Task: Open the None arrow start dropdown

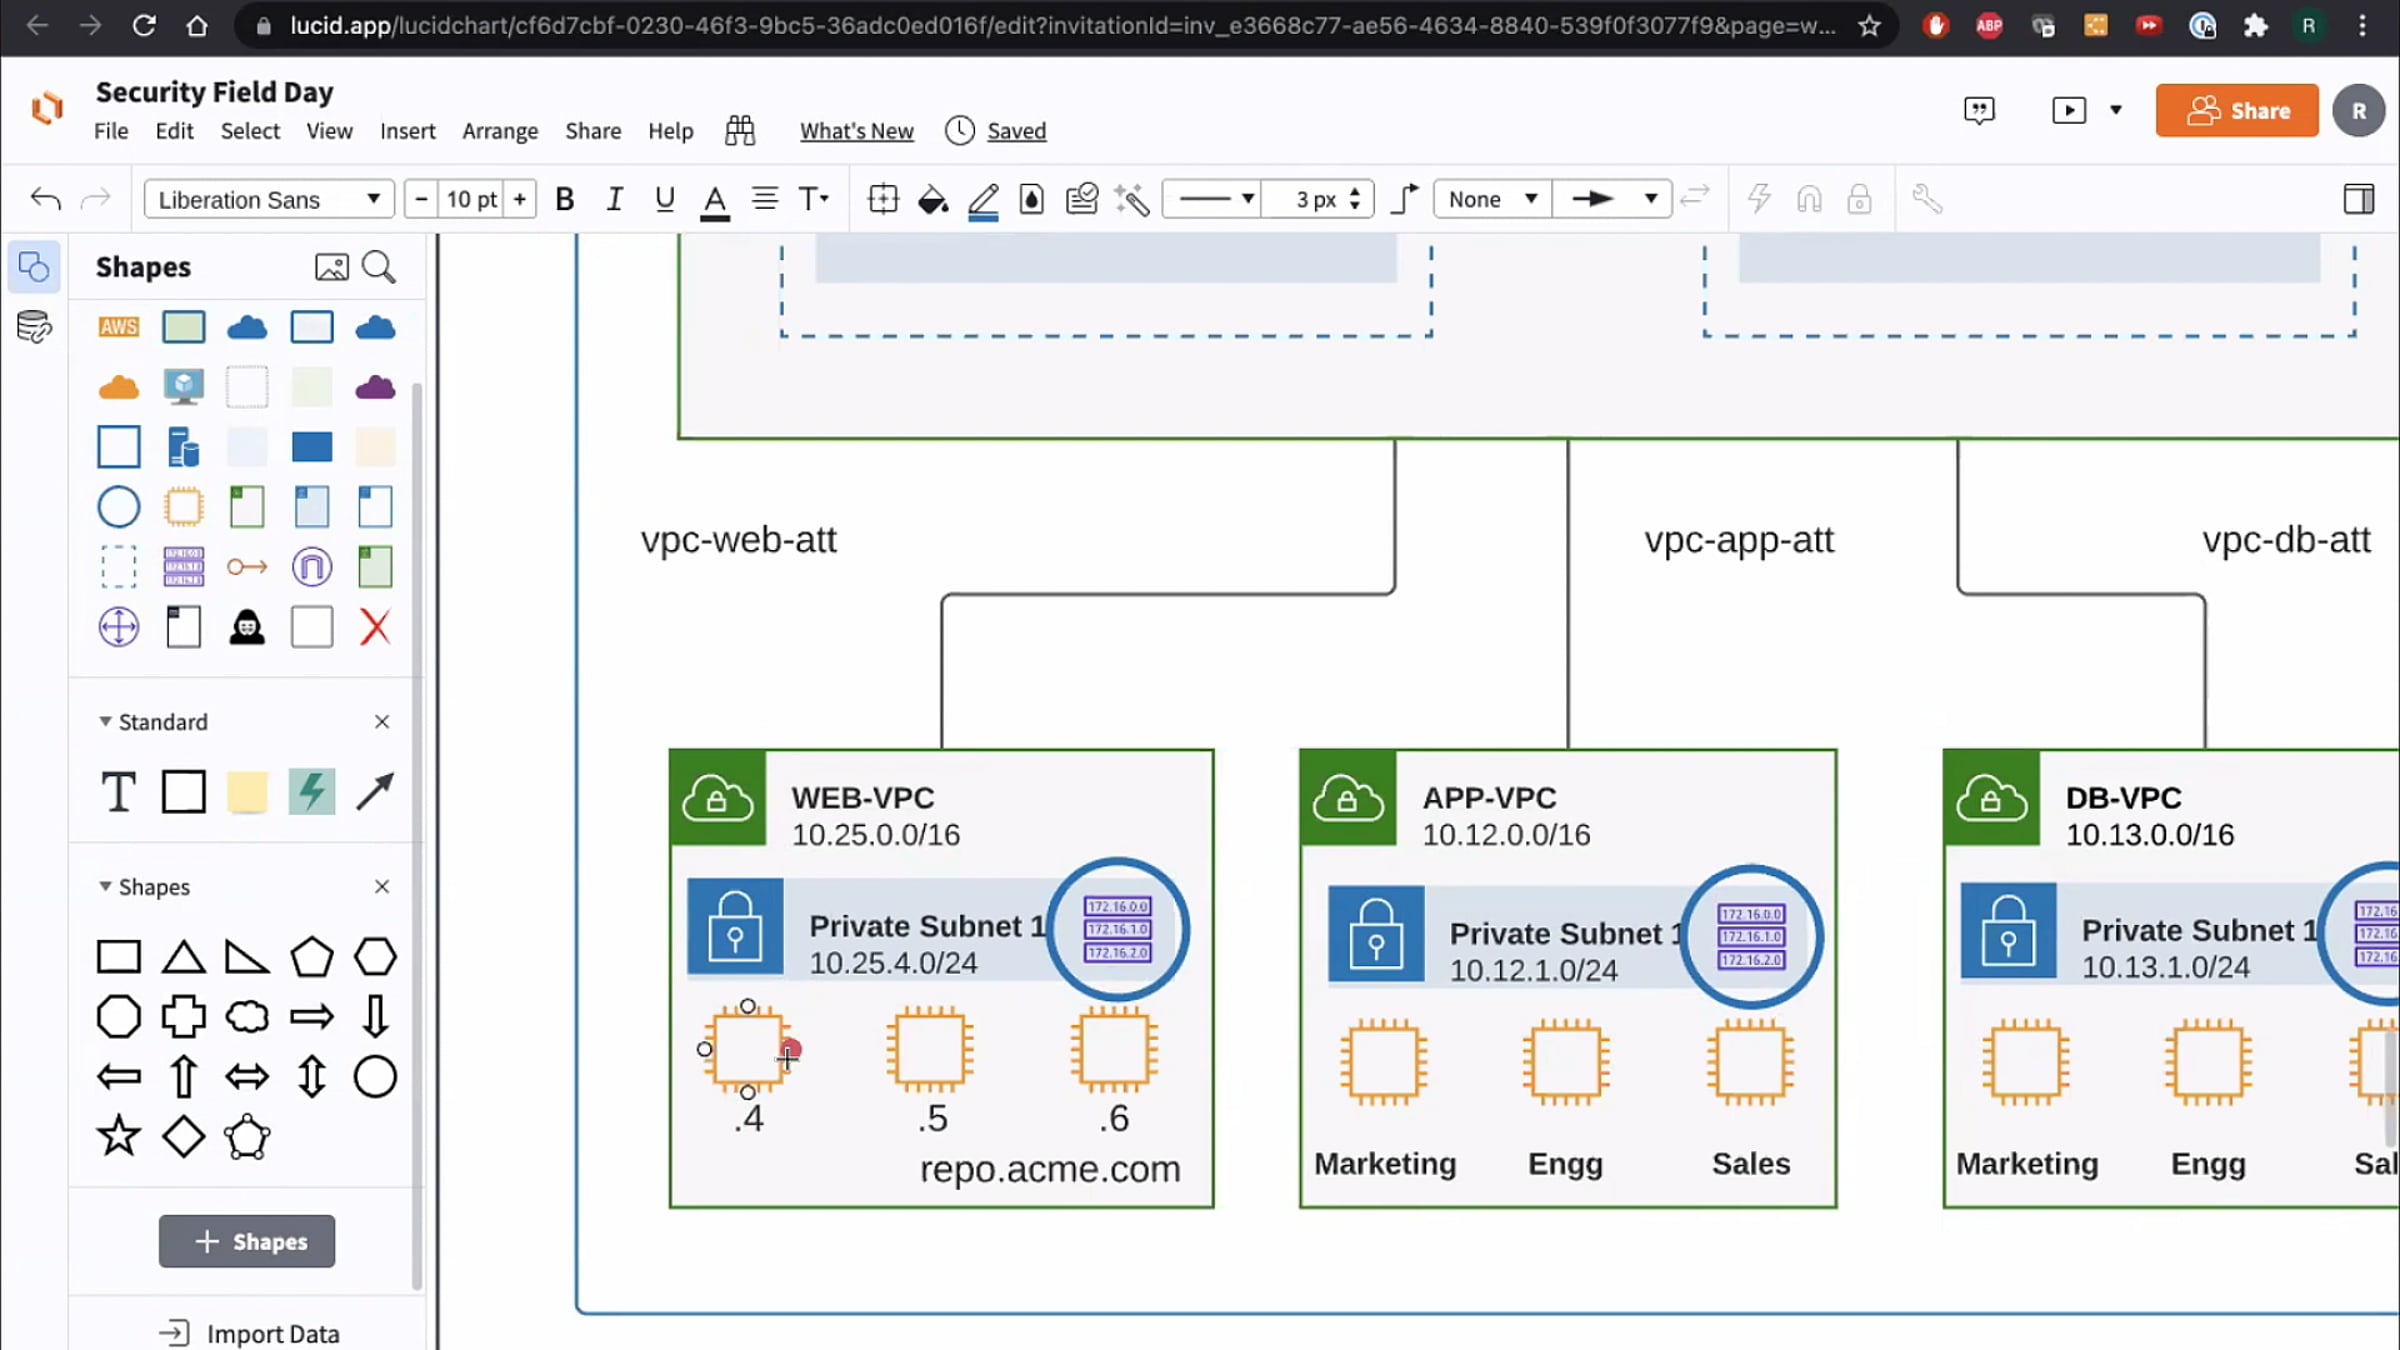Action: (1491, 199)
